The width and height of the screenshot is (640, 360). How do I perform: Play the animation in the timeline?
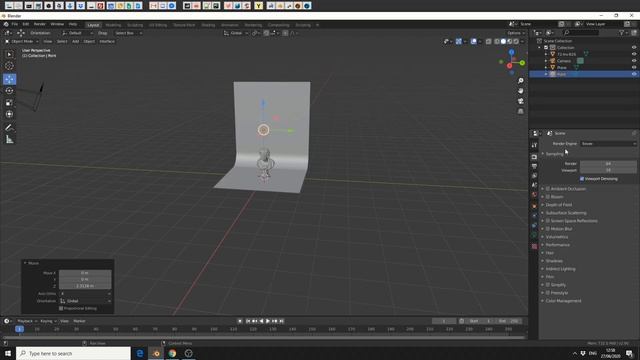tap(268, 321)
